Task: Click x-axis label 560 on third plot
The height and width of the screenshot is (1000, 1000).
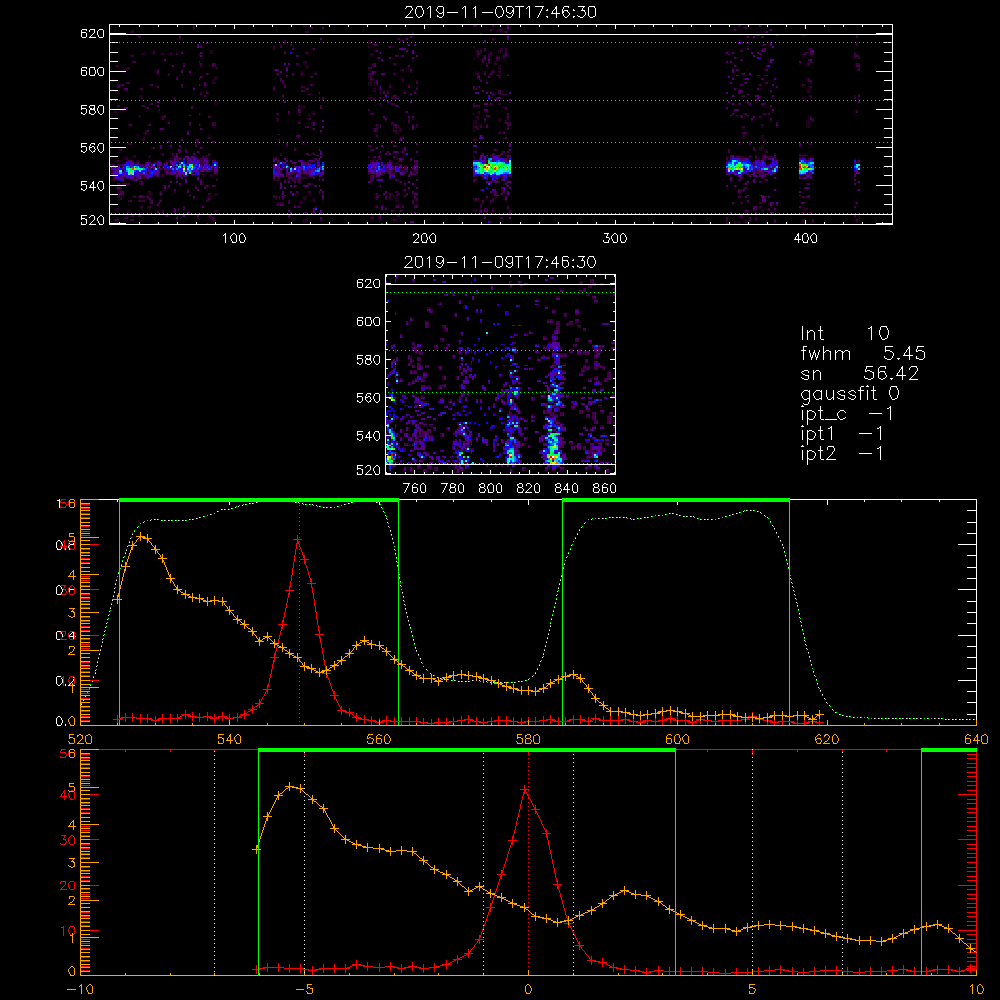Action: (x=379, y=739)
